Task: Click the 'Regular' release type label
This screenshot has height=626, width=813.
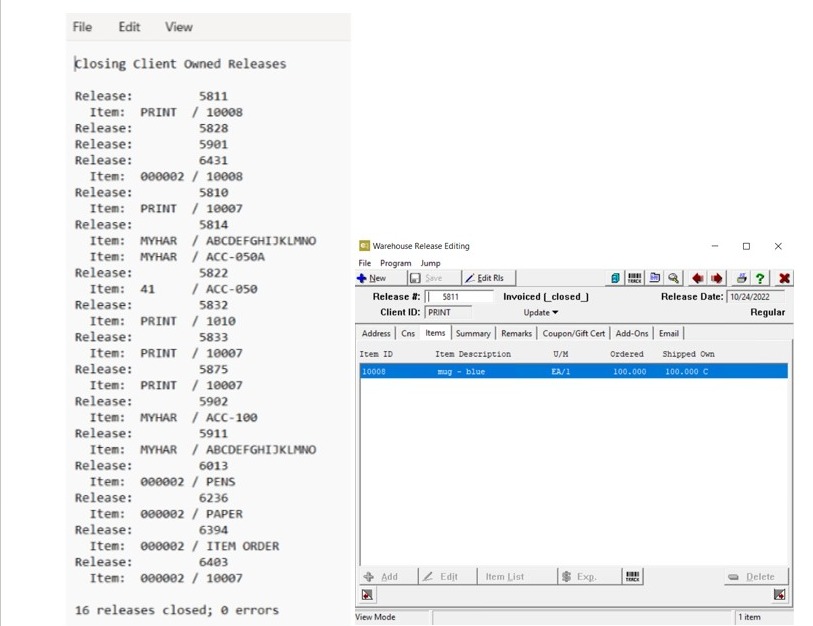Action: [x=767, y=312]
